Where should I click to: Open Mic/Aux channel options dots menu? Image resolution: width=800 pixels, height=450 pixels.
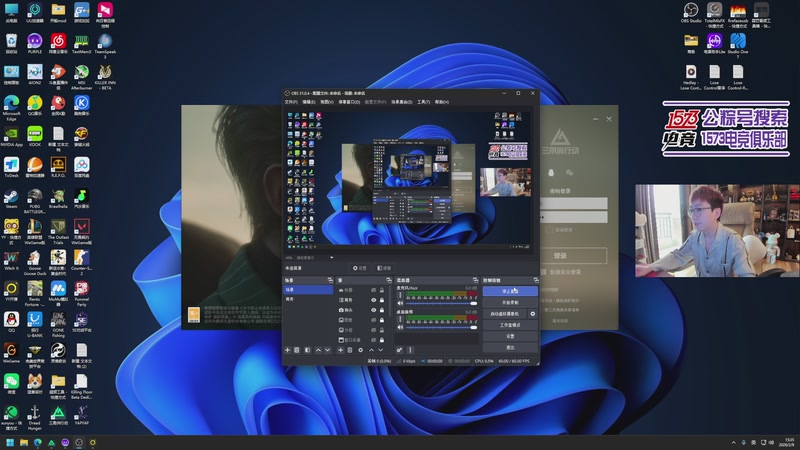[x=400, y=295]
